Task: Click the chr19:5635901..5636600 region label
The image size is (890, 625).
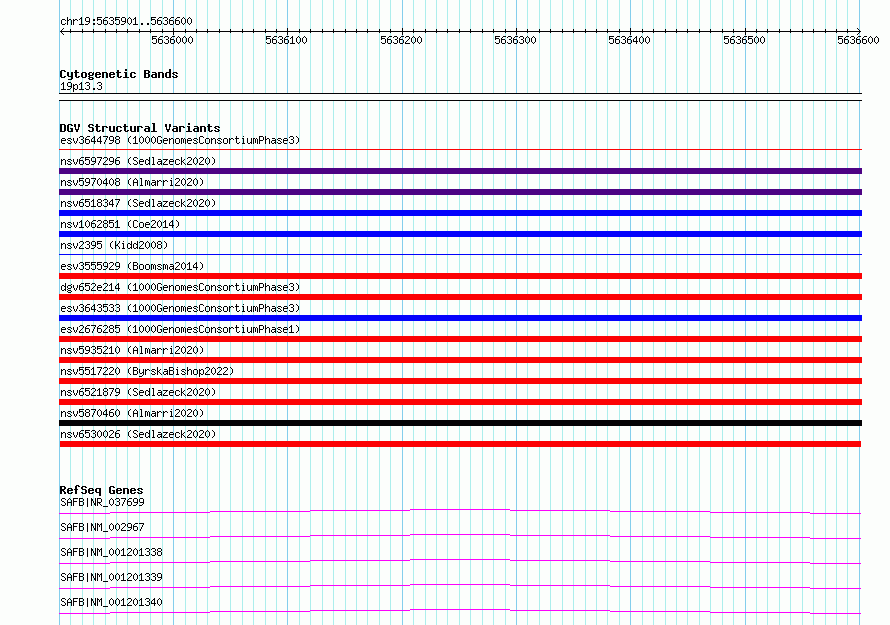Action: pos(126,21)
